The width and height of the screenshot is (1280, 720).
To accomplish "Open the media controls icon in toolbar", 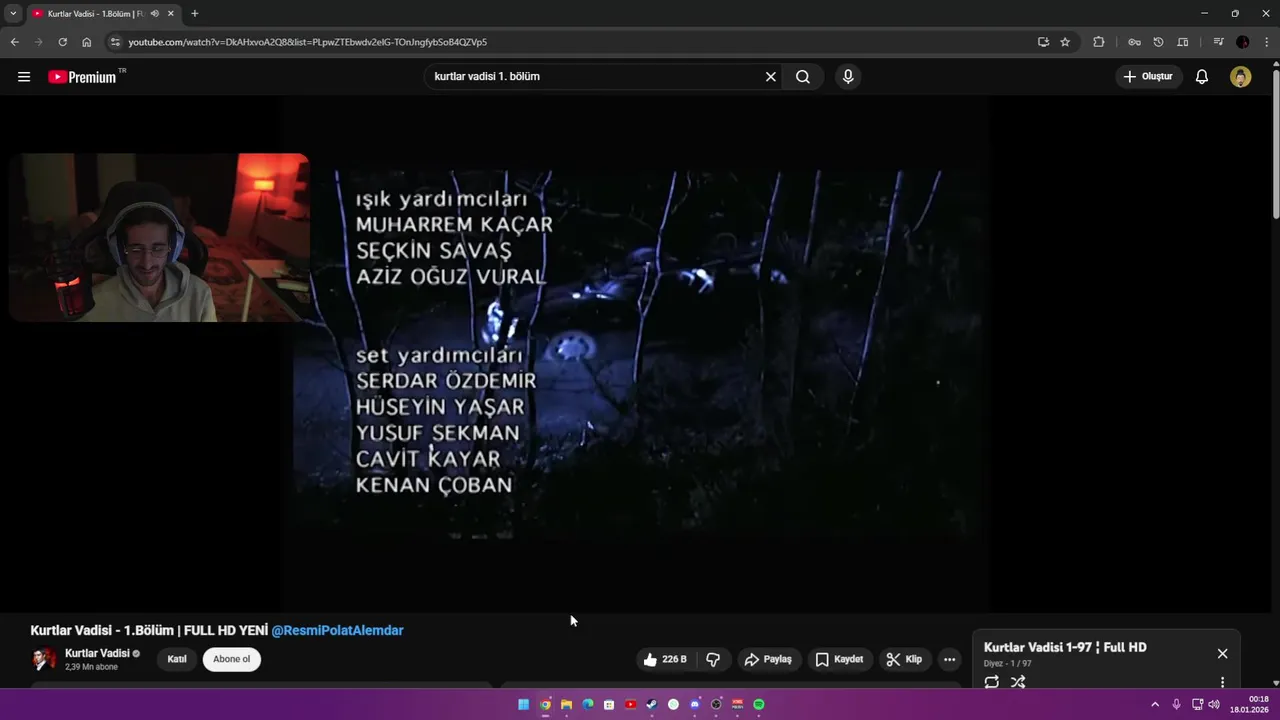I will (x=1218, y=42).
